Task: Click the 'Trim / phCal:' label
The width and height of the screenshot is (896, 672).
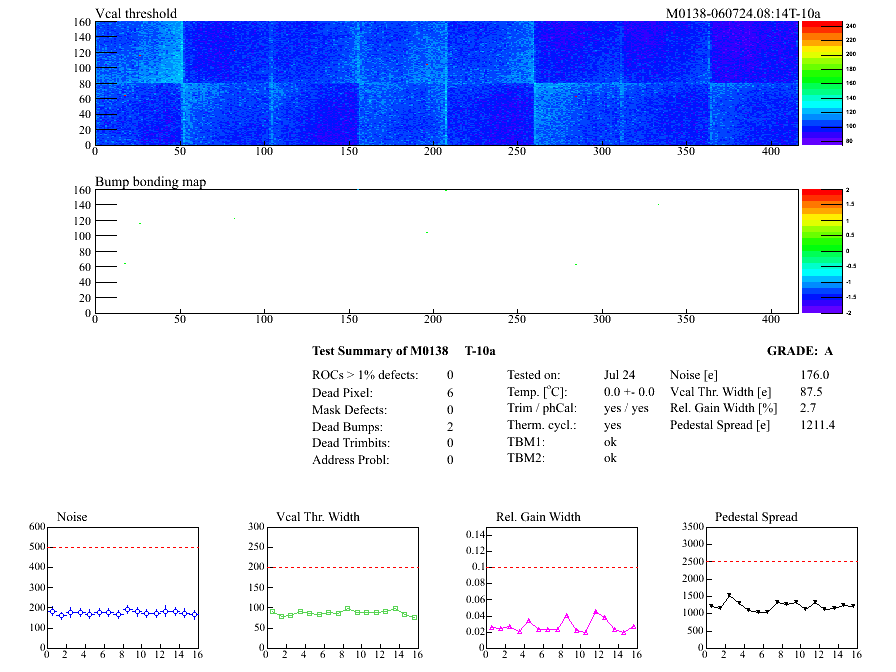Action: 542,408
